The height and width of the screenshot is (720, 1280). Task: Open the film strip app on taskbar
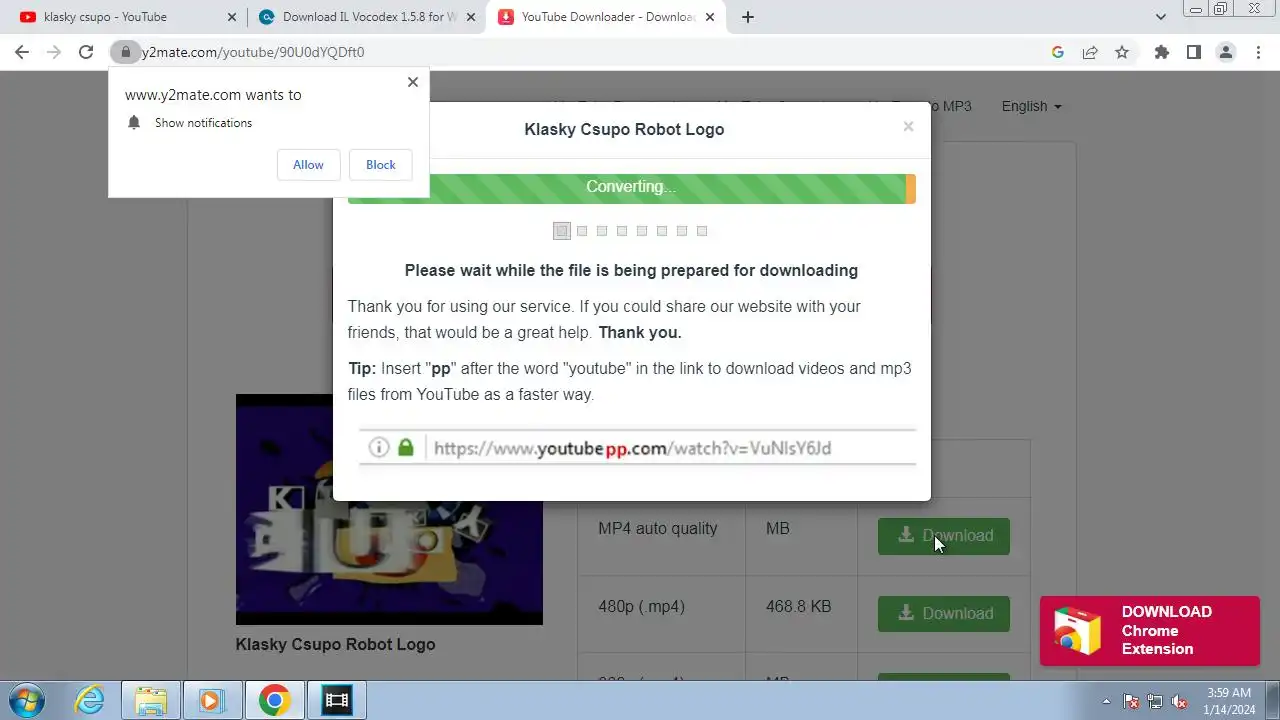[337, 700]
